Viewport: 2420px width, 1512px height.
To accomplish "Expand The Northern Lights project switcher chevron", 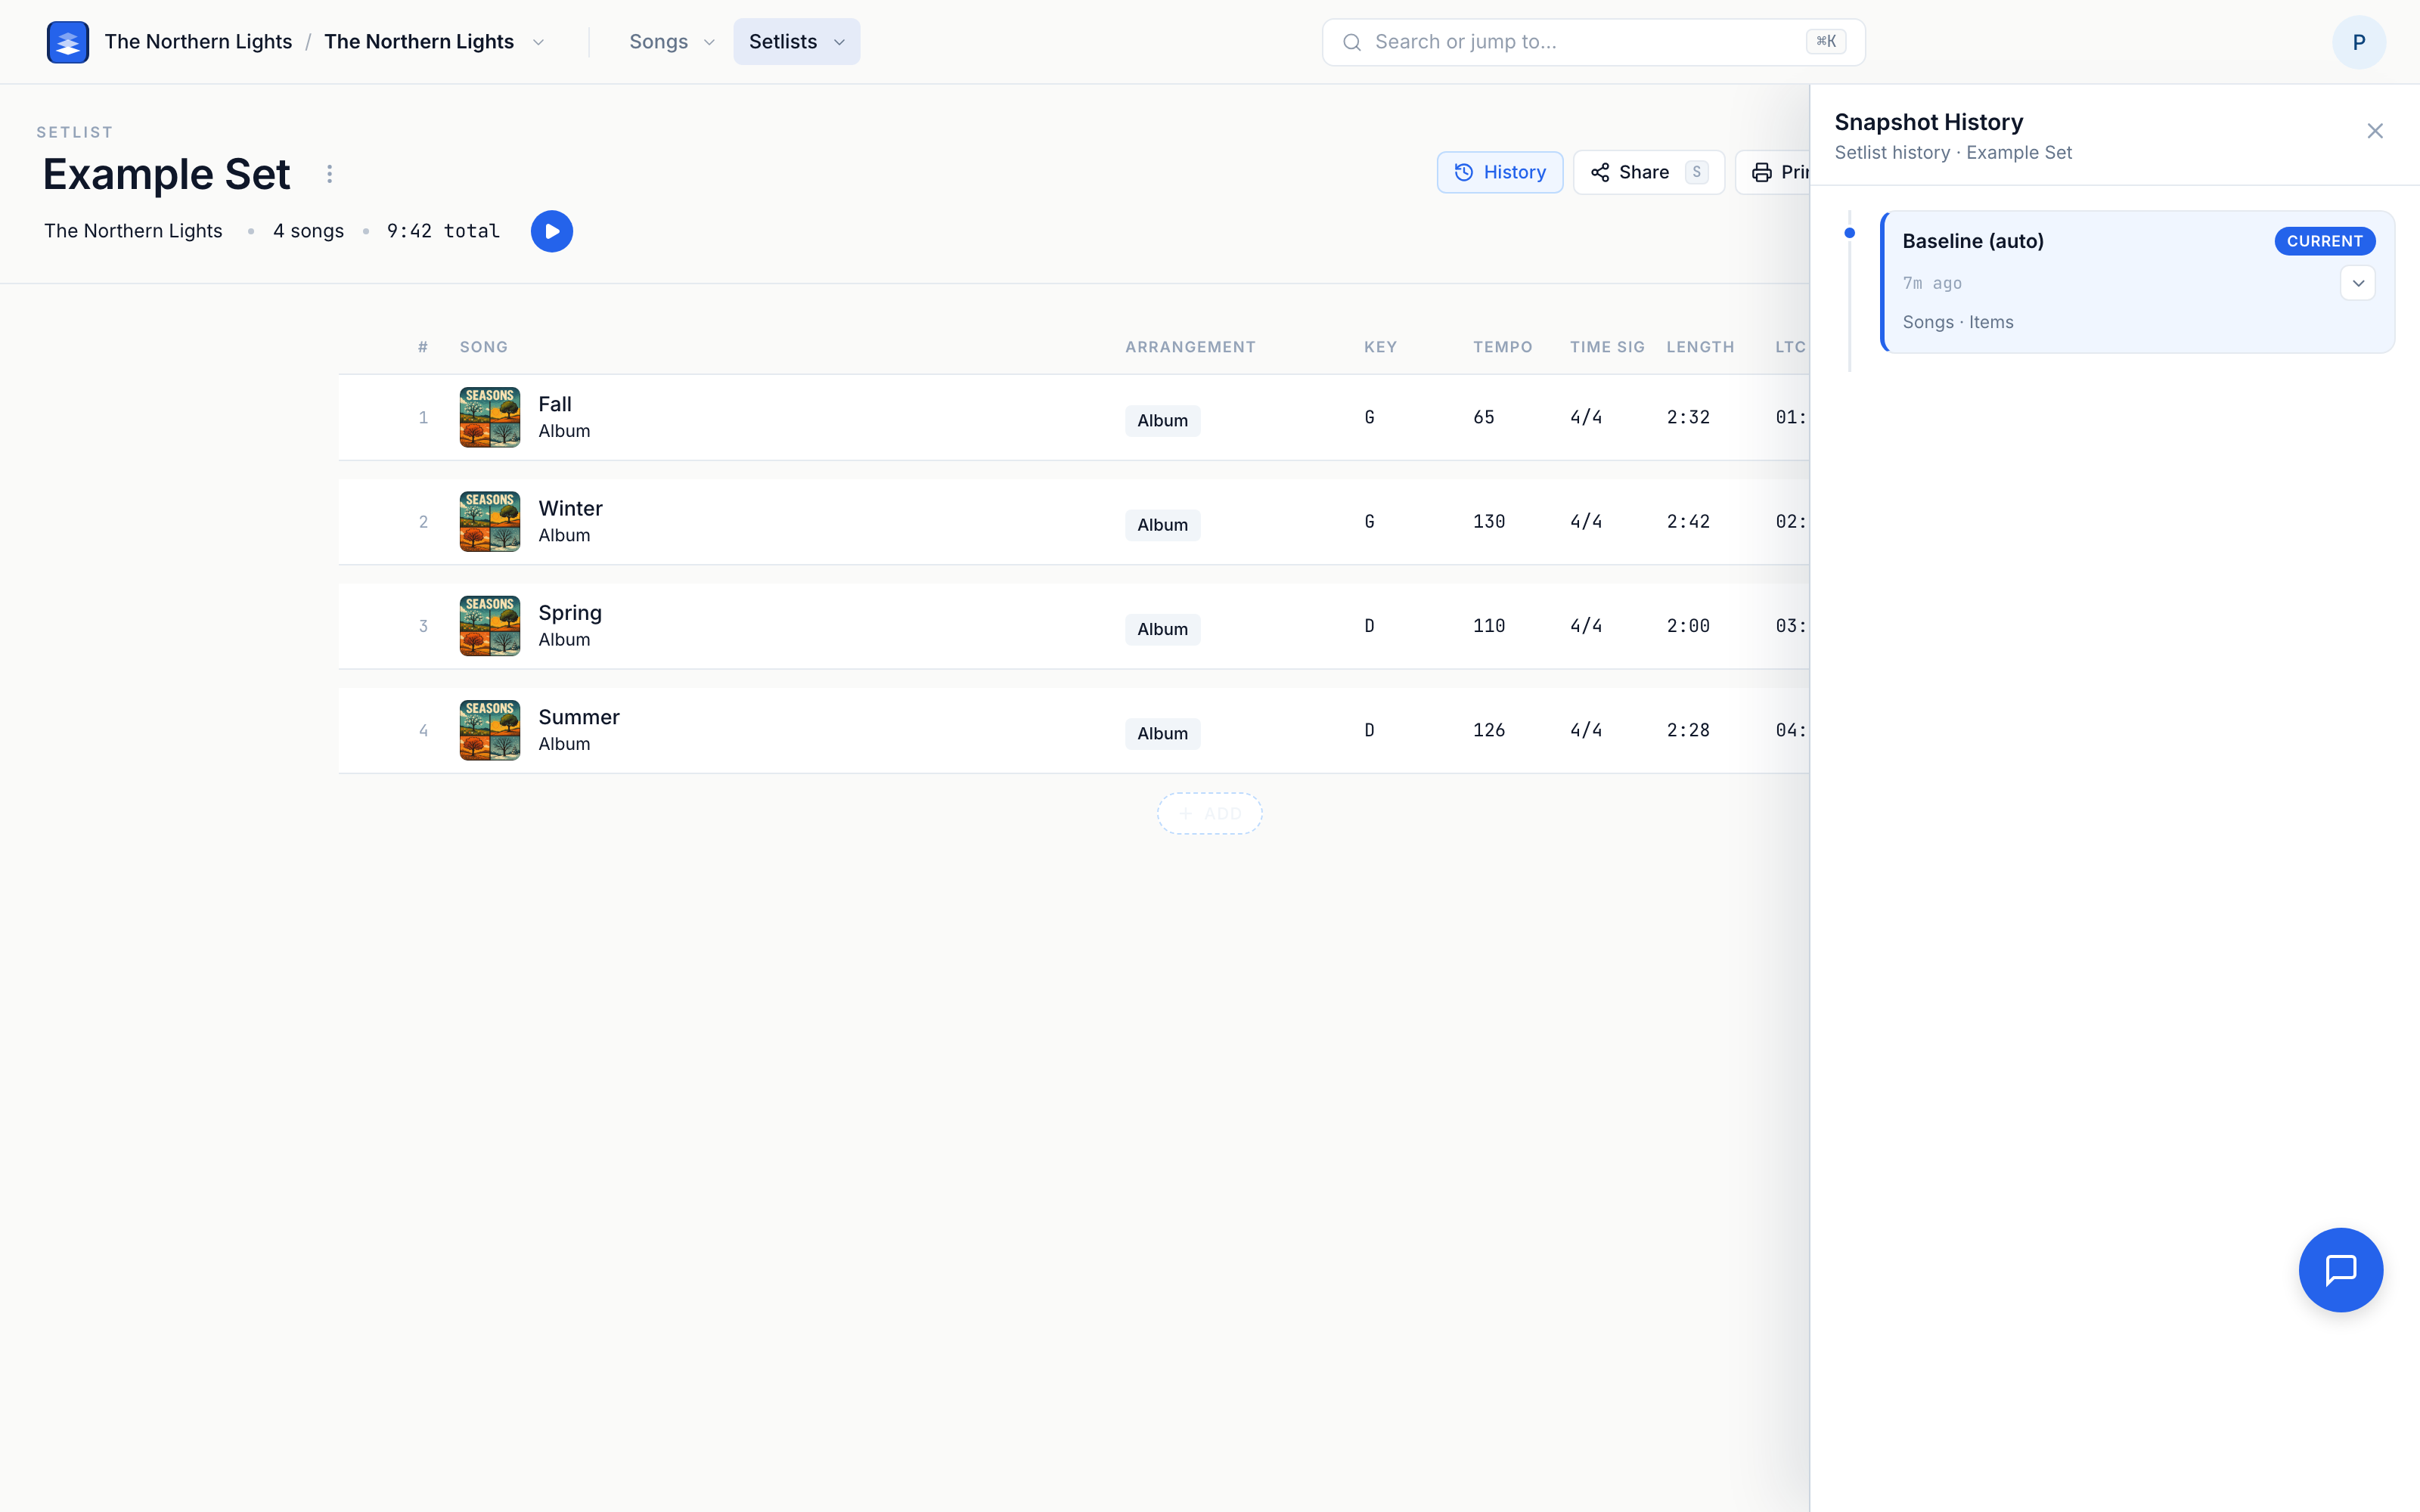I will click(x=538, y=42).
